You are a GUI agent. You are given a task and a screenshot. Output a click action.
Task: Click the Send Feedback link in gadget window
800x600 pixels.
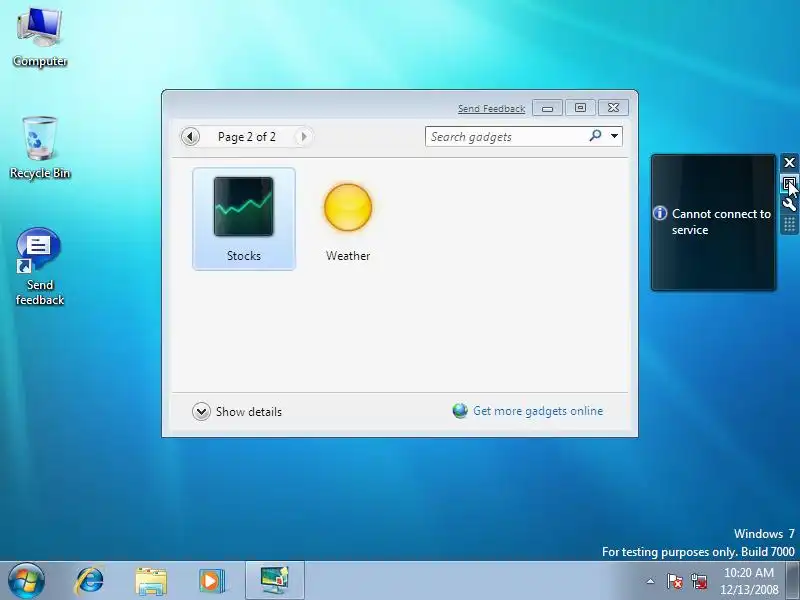[491, 109]
